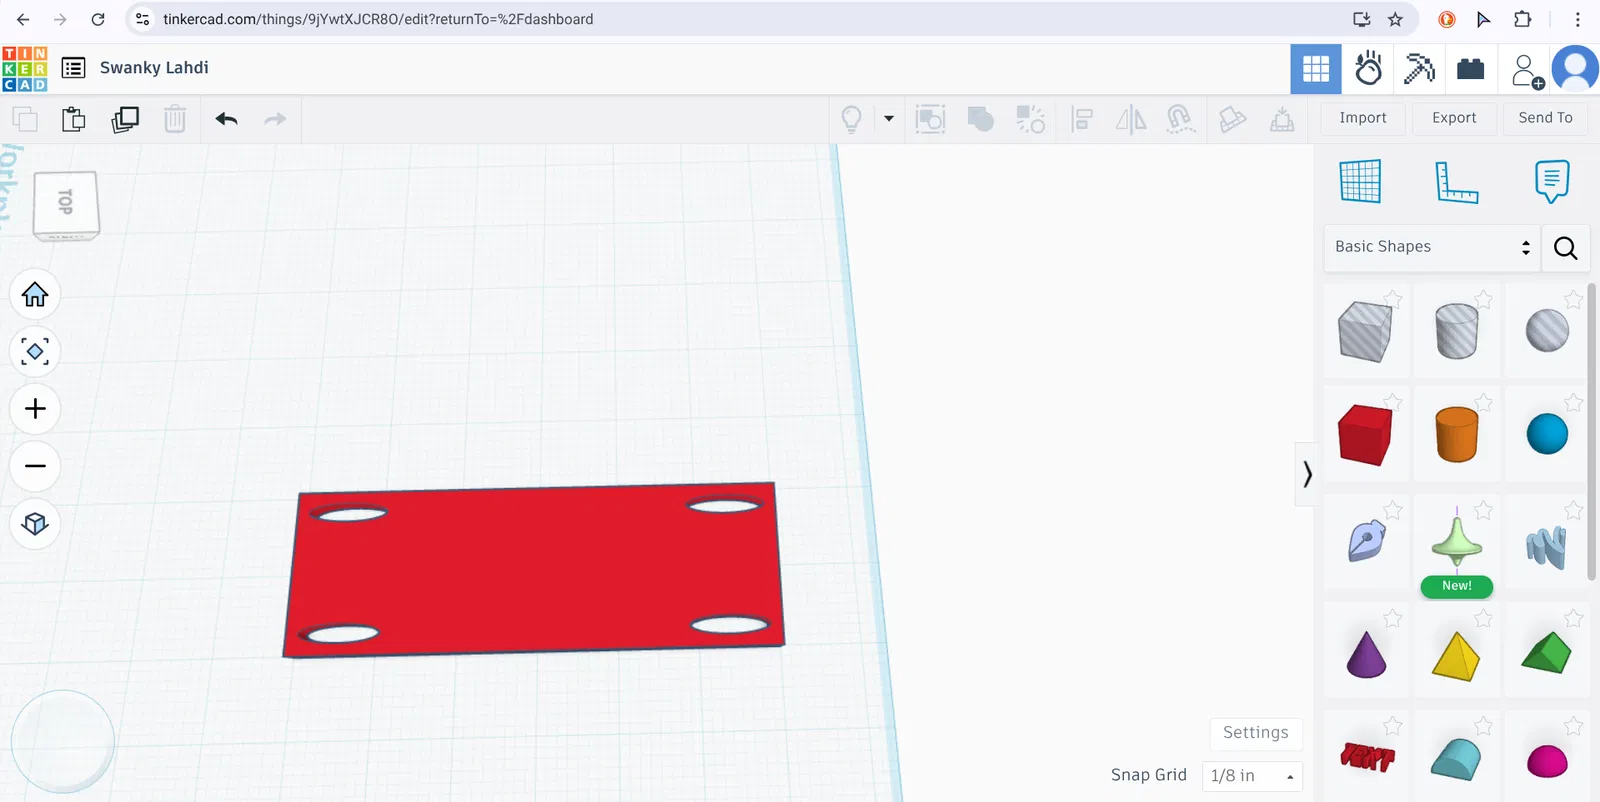Search shapes with the magnifier icon

(1566, 247)
